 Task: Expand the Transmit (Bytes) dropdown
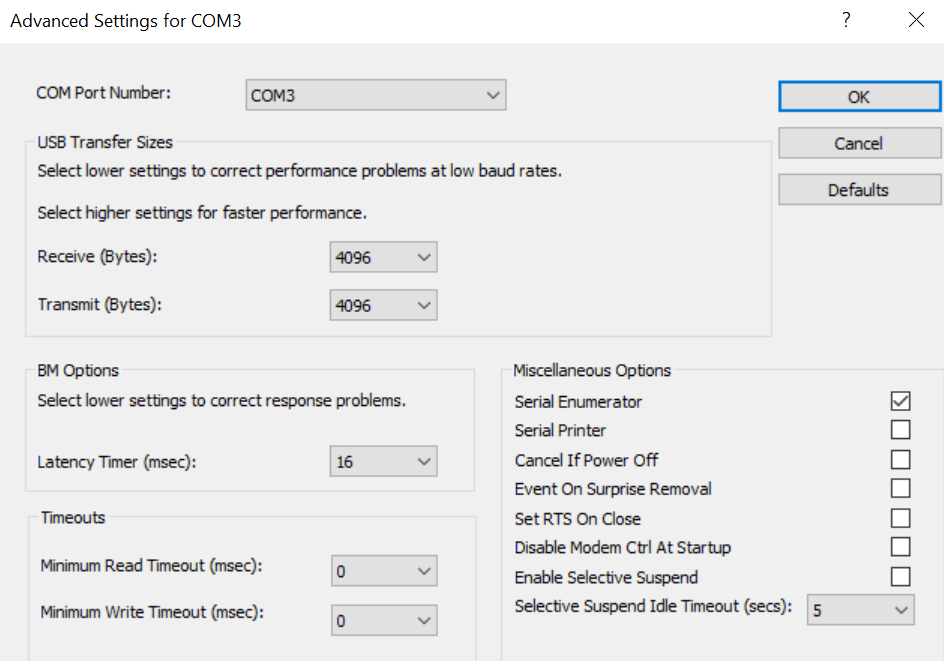pyautogui.click(x=384, y=306)
